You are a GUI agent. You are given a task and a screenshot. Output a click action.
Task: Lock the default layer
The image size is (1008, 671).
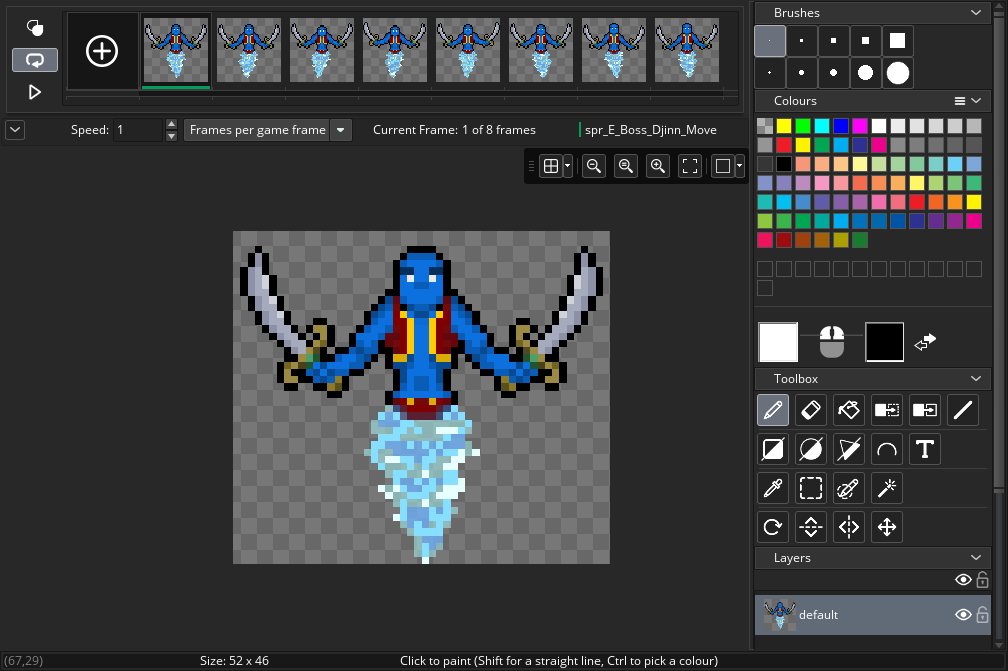982,615
